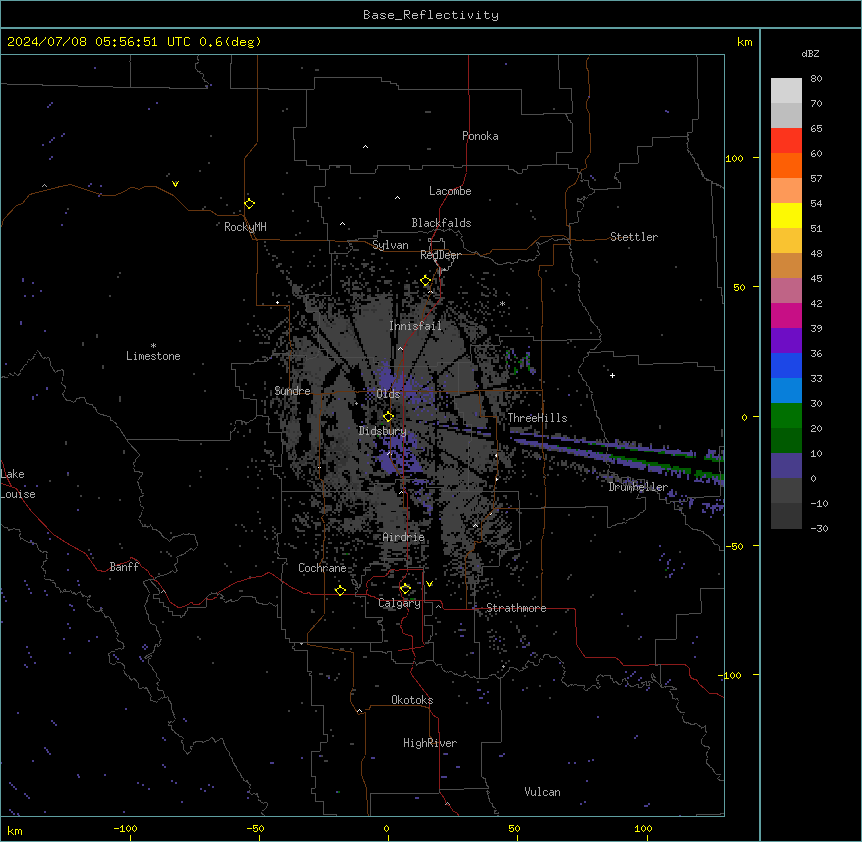Select the slate purple 10-0 dBZ swatch
Screen dimensions: 862x842
click(x=786, y=466)
